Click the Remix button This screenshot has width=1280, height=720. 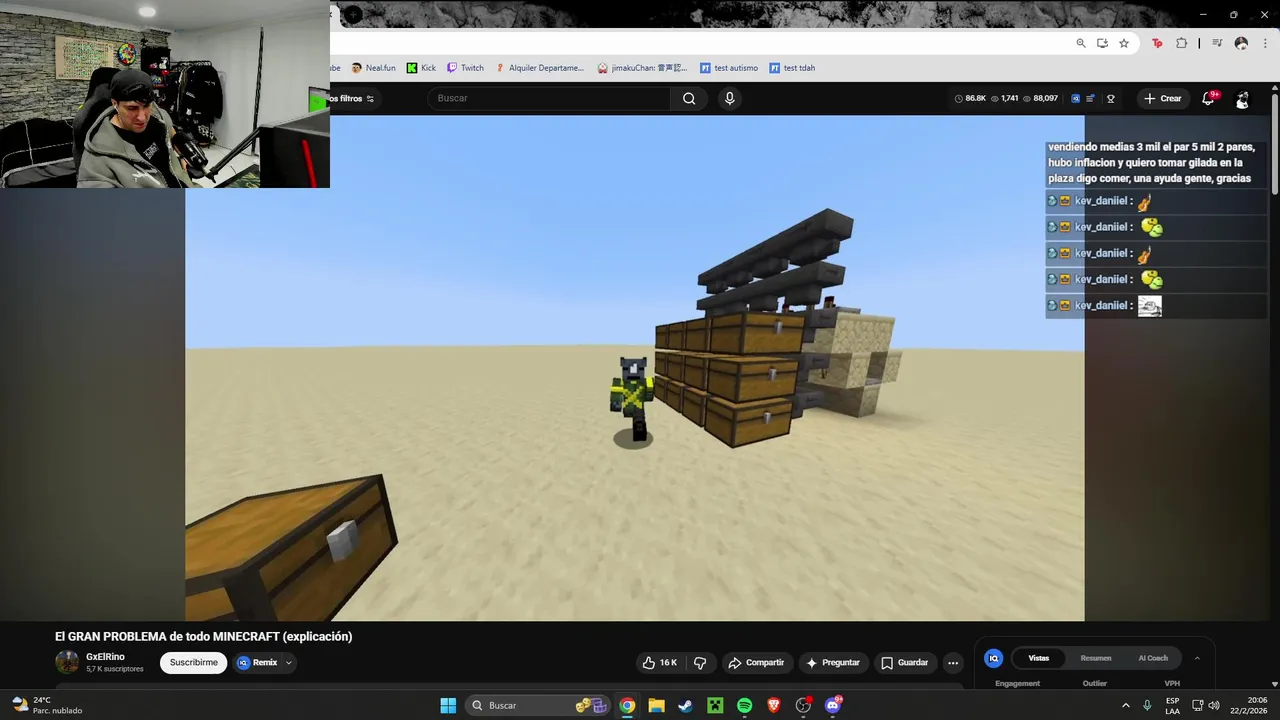click(x=257, y=662)
